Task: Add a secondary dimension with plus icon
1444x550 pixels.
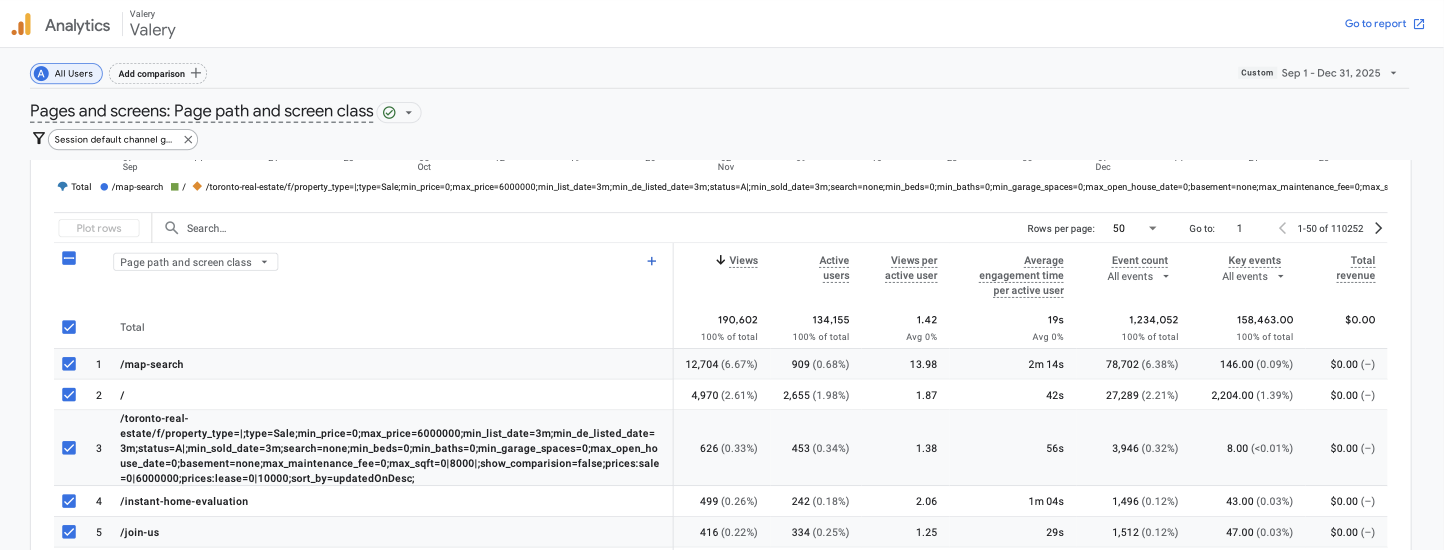Action: pos(652,261)
